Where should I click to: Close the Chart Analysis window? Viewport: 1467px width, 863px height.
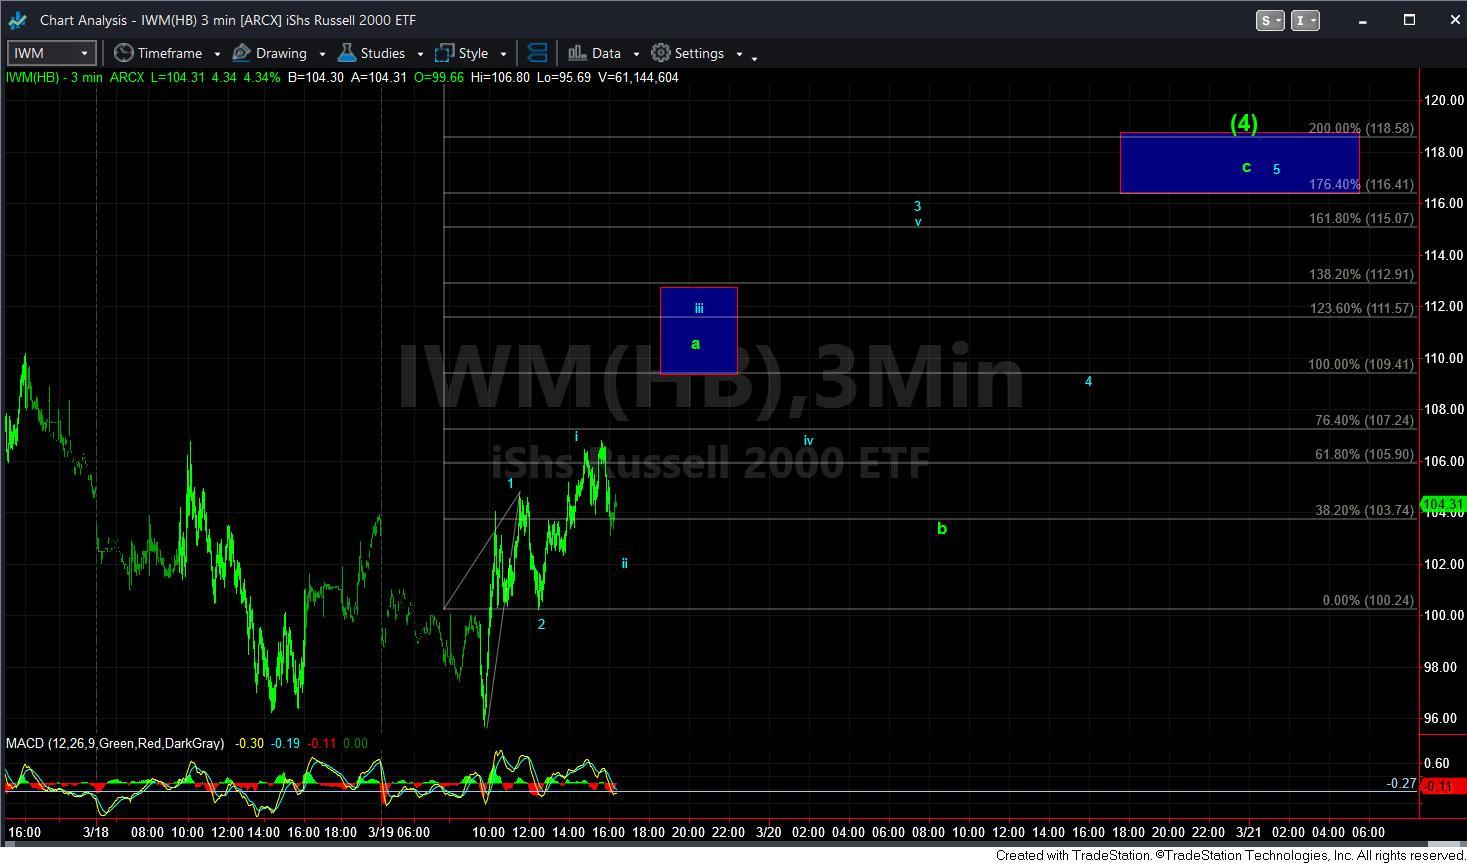coord(1454,20)
